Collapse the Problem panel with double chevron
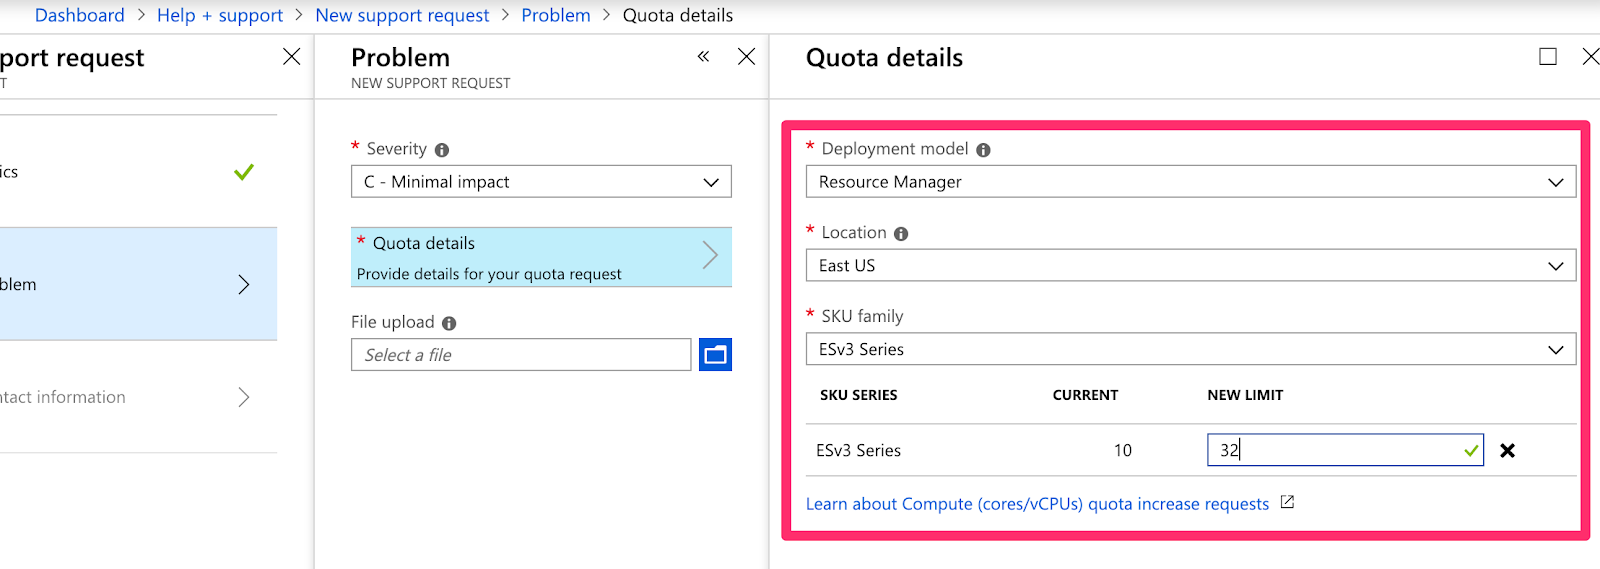 click(703, 57)
